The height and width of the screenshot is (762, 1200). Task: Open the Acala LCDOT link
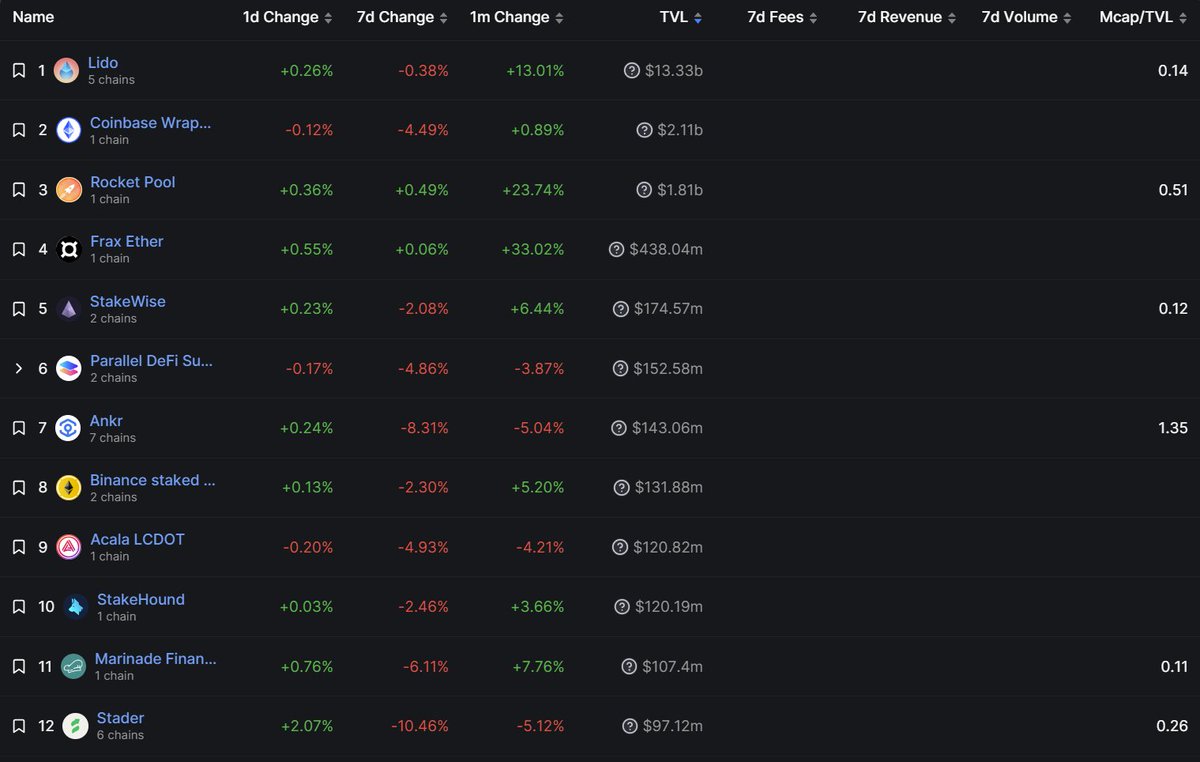point(137,539)
